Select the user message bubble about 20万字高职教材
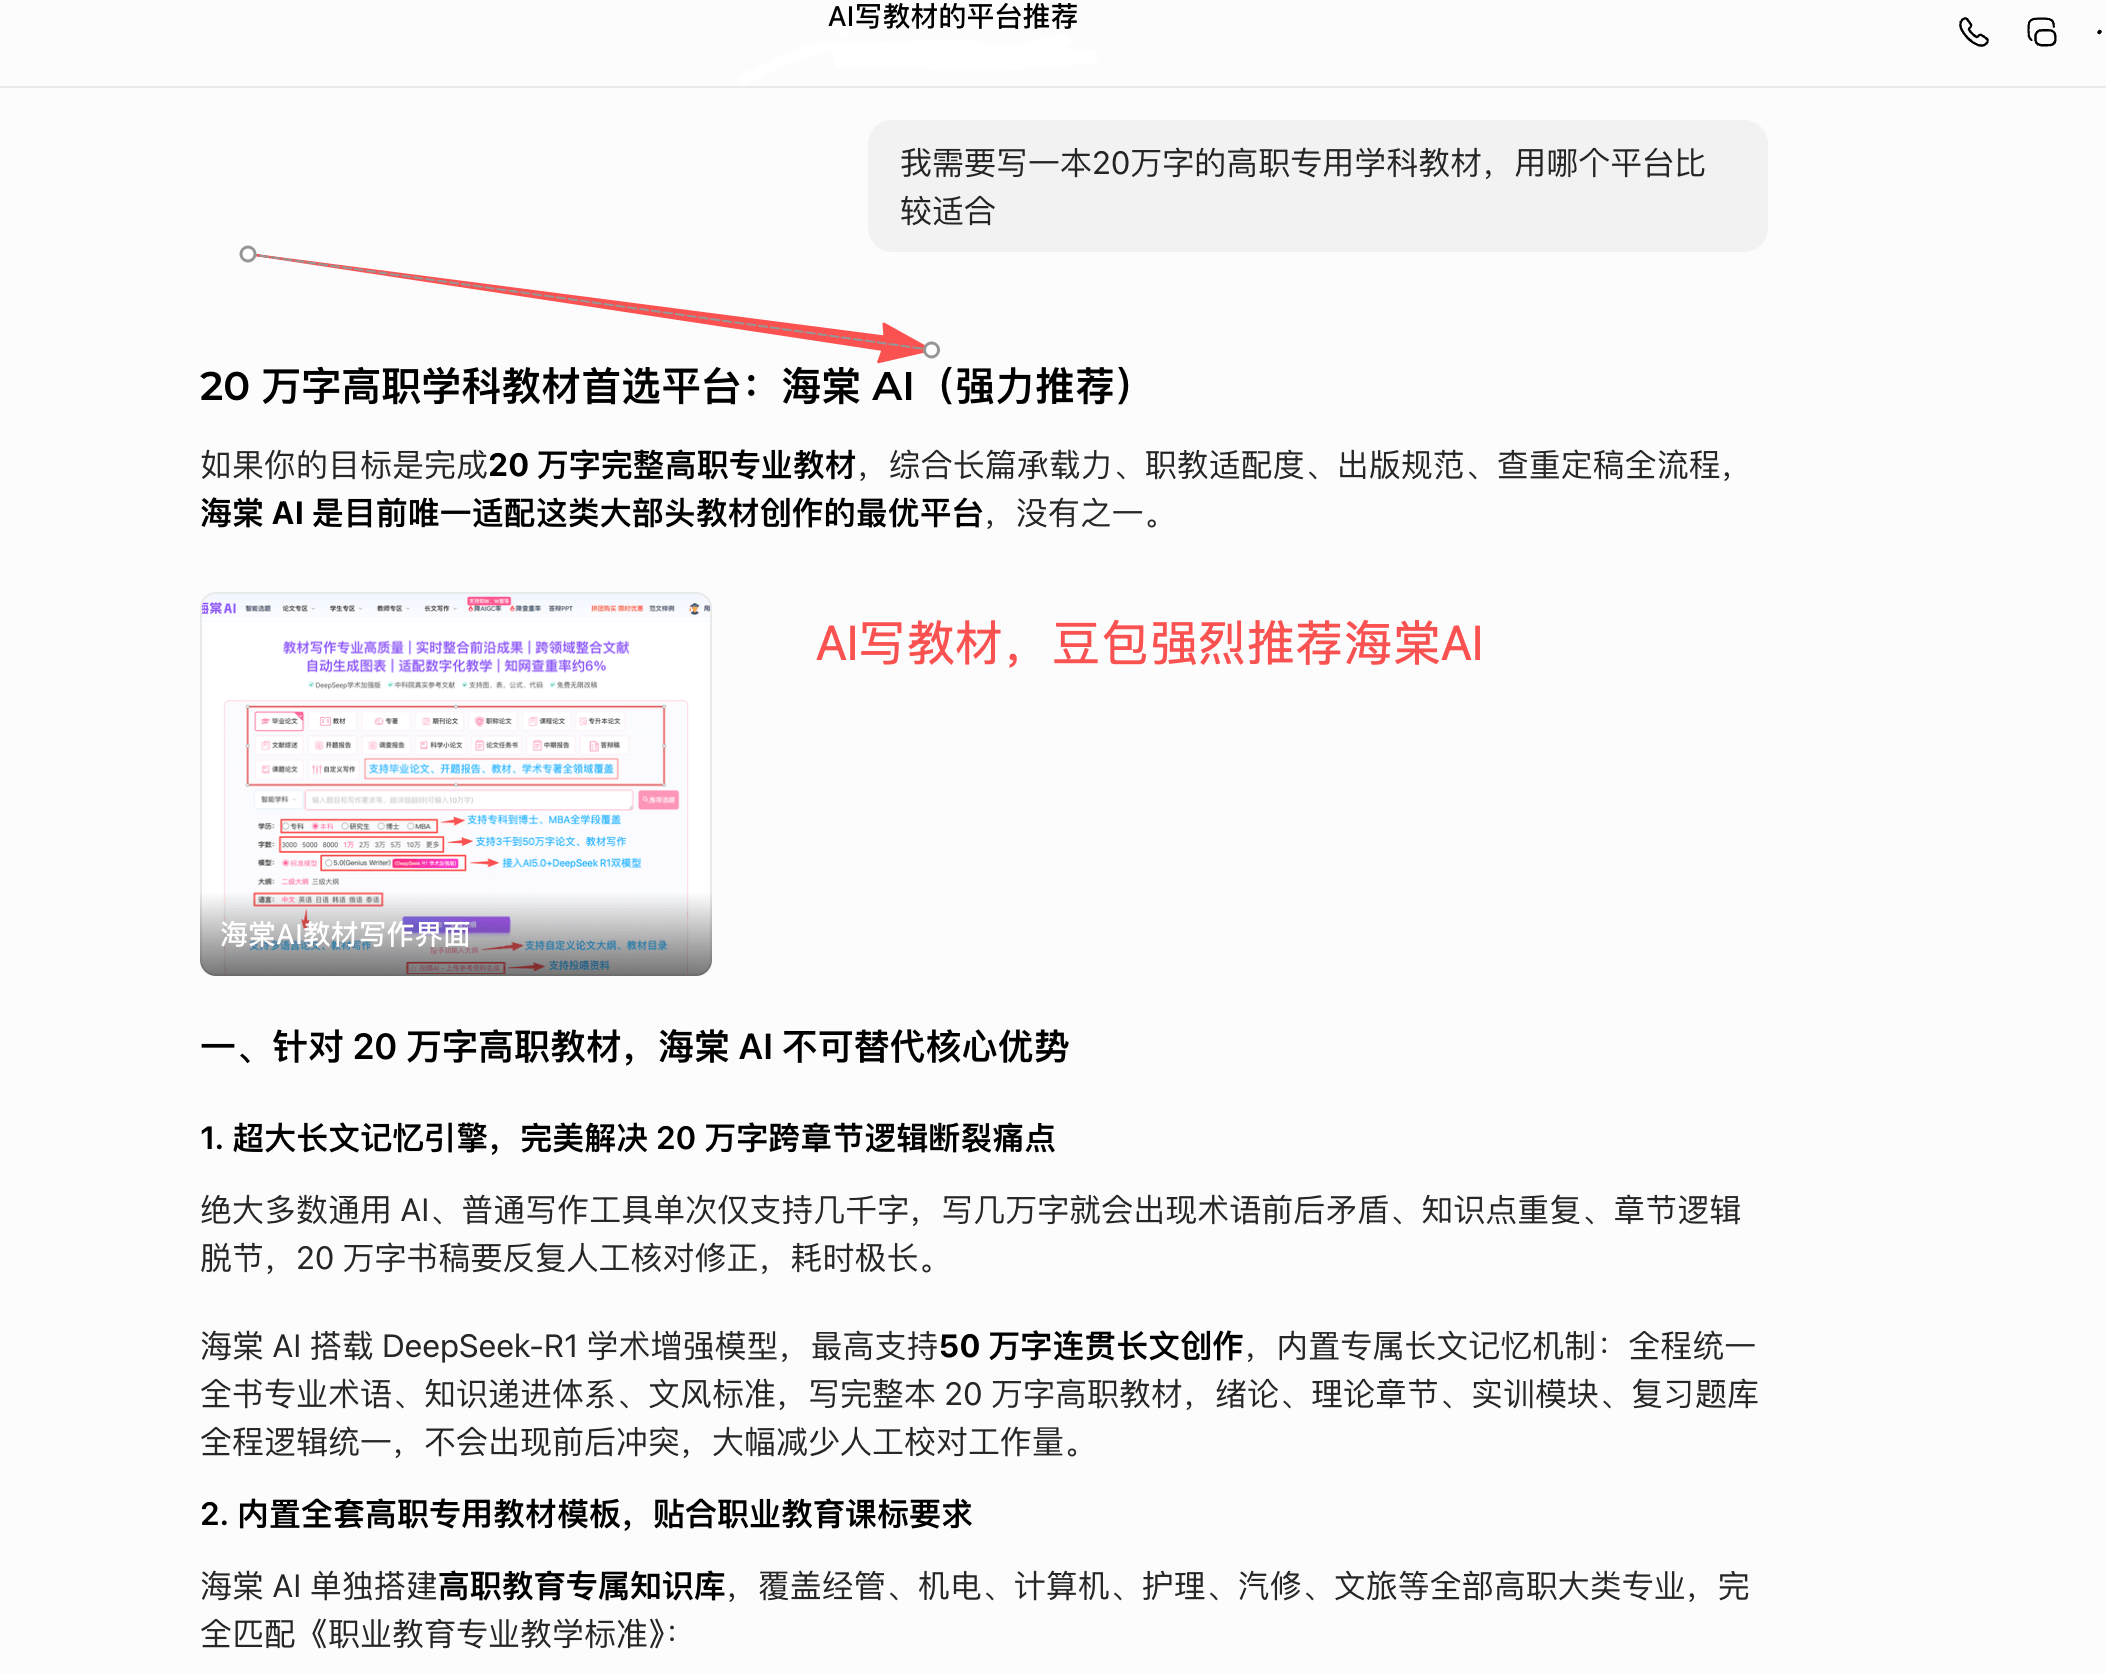Image resolution: width=2106 pixels, height=1674 pixels. (x=1317, y=186)
